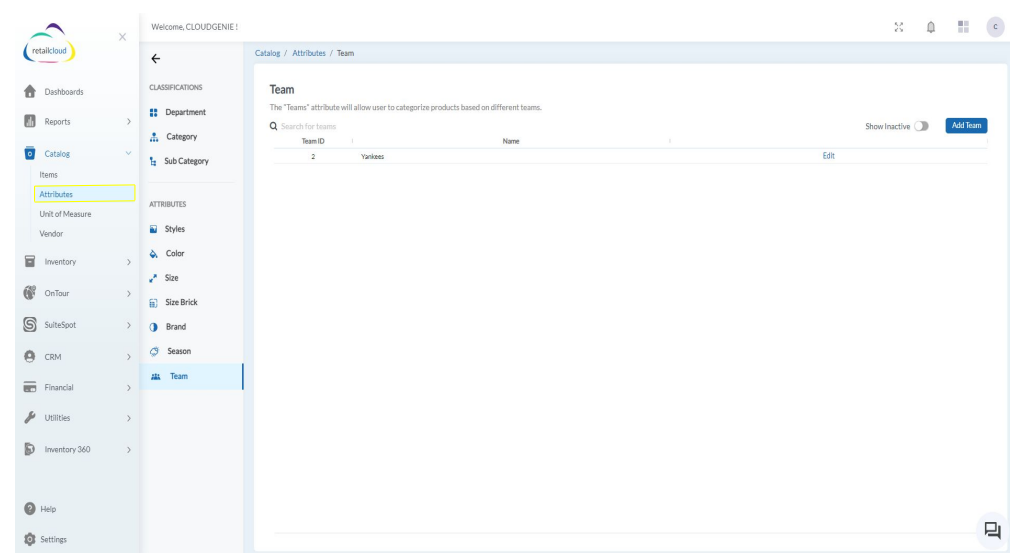Sort by the Team ID column header
The height and width of the screenshot is (555, 1023).
[x=313, y=141]
